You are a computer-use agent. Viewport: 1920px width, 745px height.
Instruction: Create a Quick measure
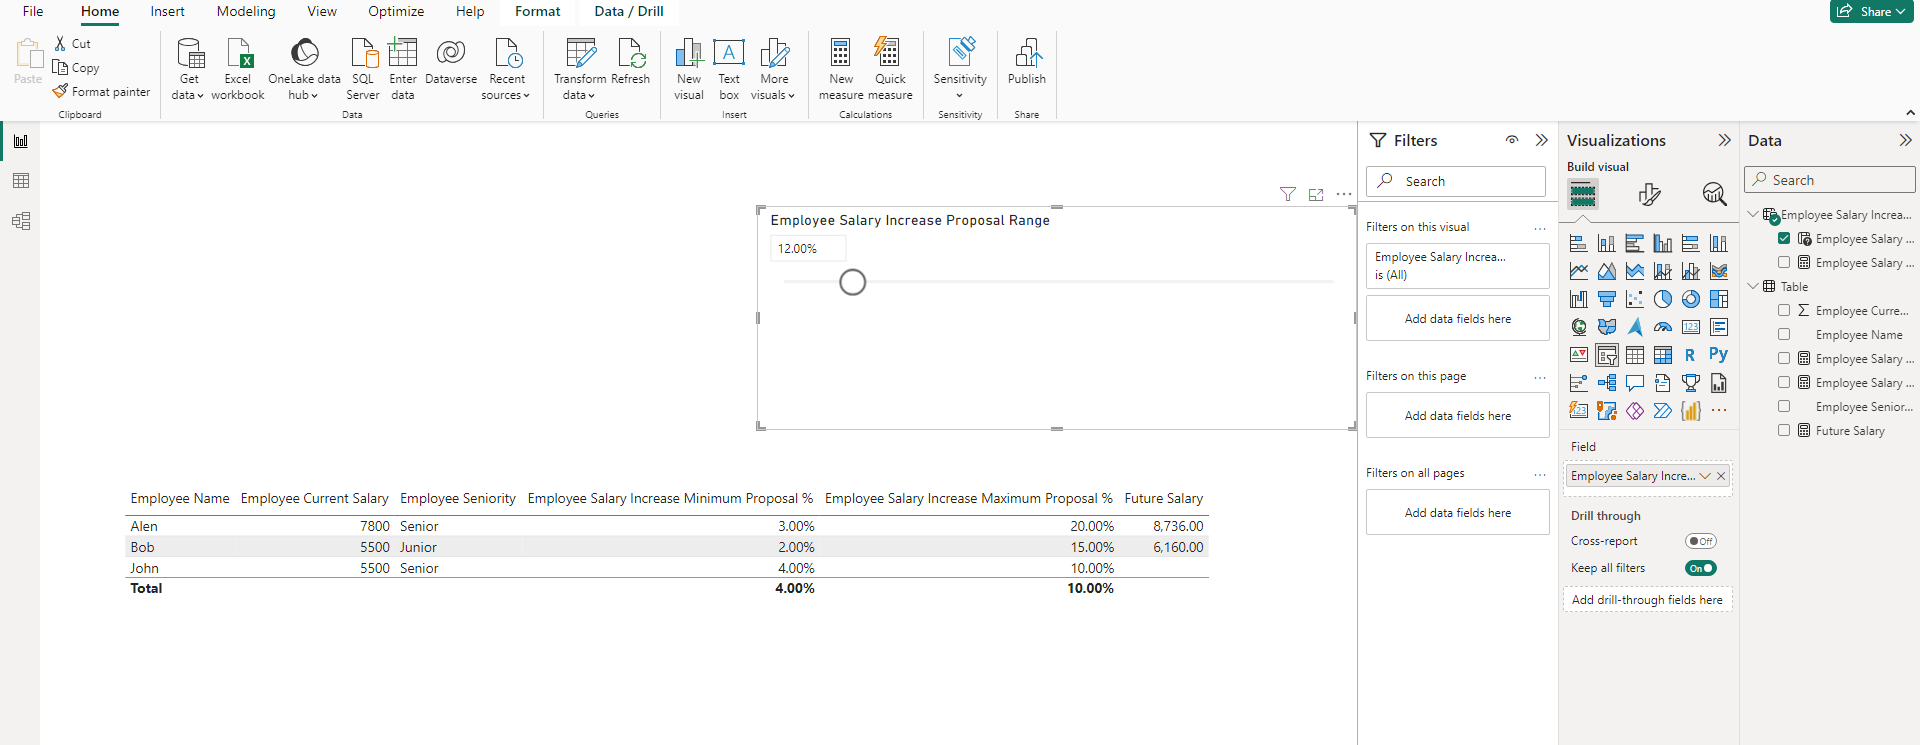click(x=890, y=69)
